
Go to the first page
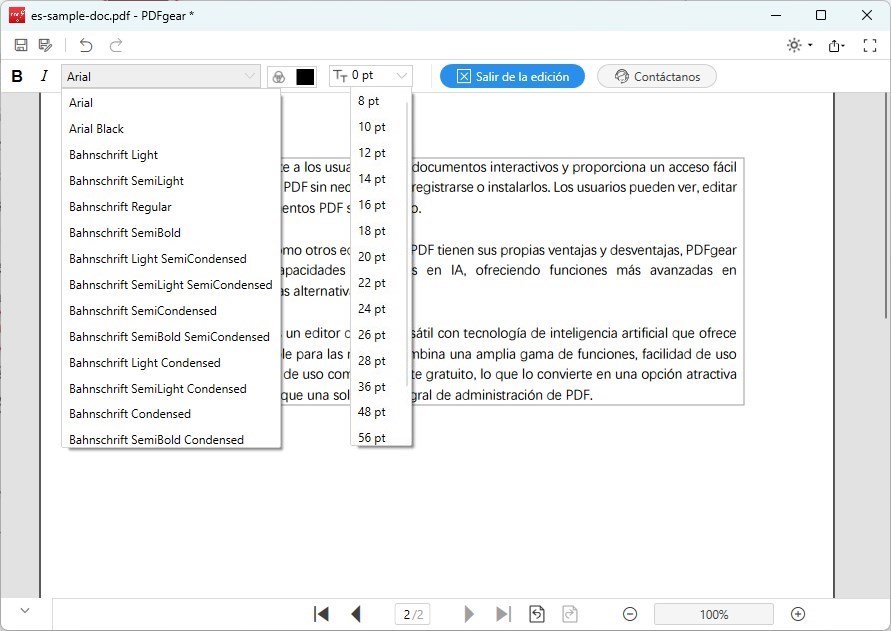(x=321, y=614)
